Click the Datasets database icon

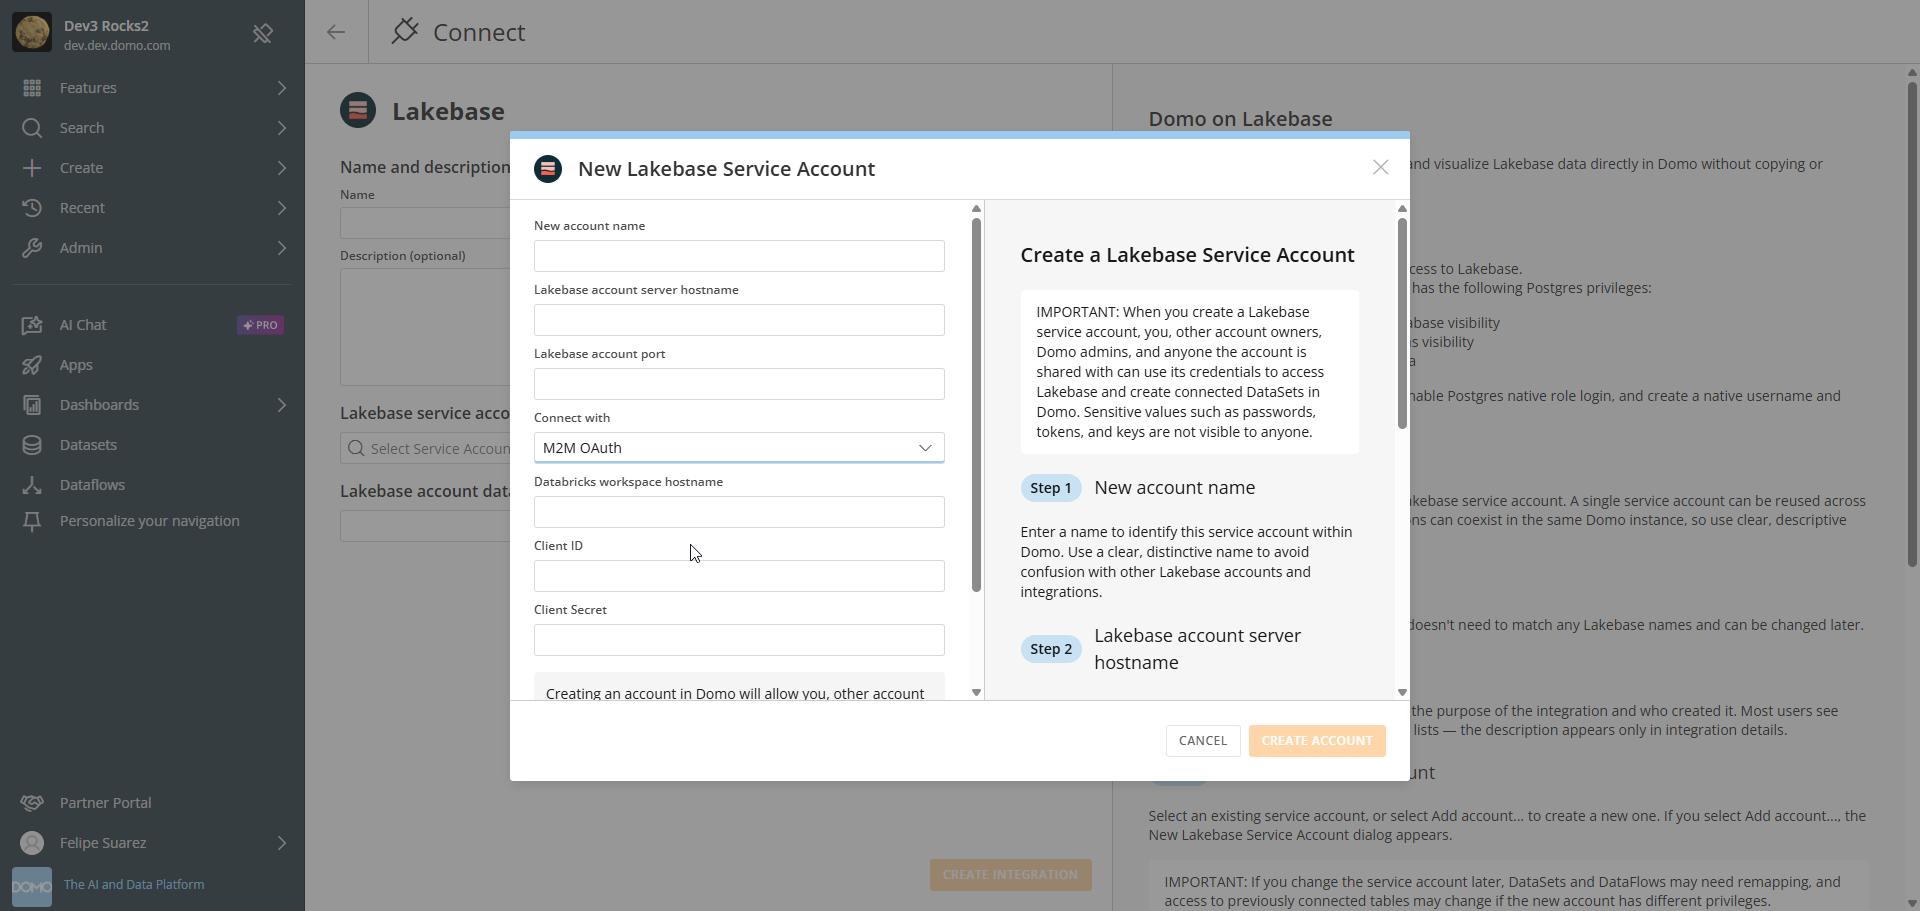pyautogui.click(x=32, y=445)
